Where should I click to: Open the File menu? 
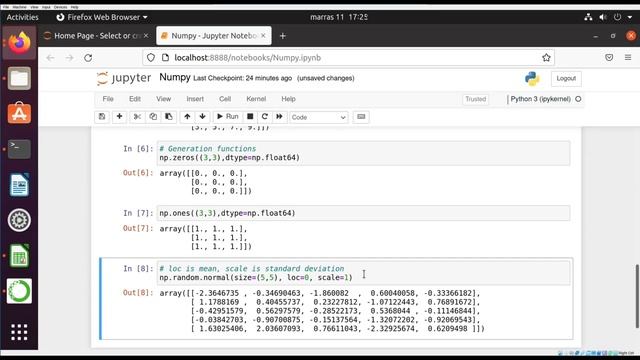[x=108, y=99]
